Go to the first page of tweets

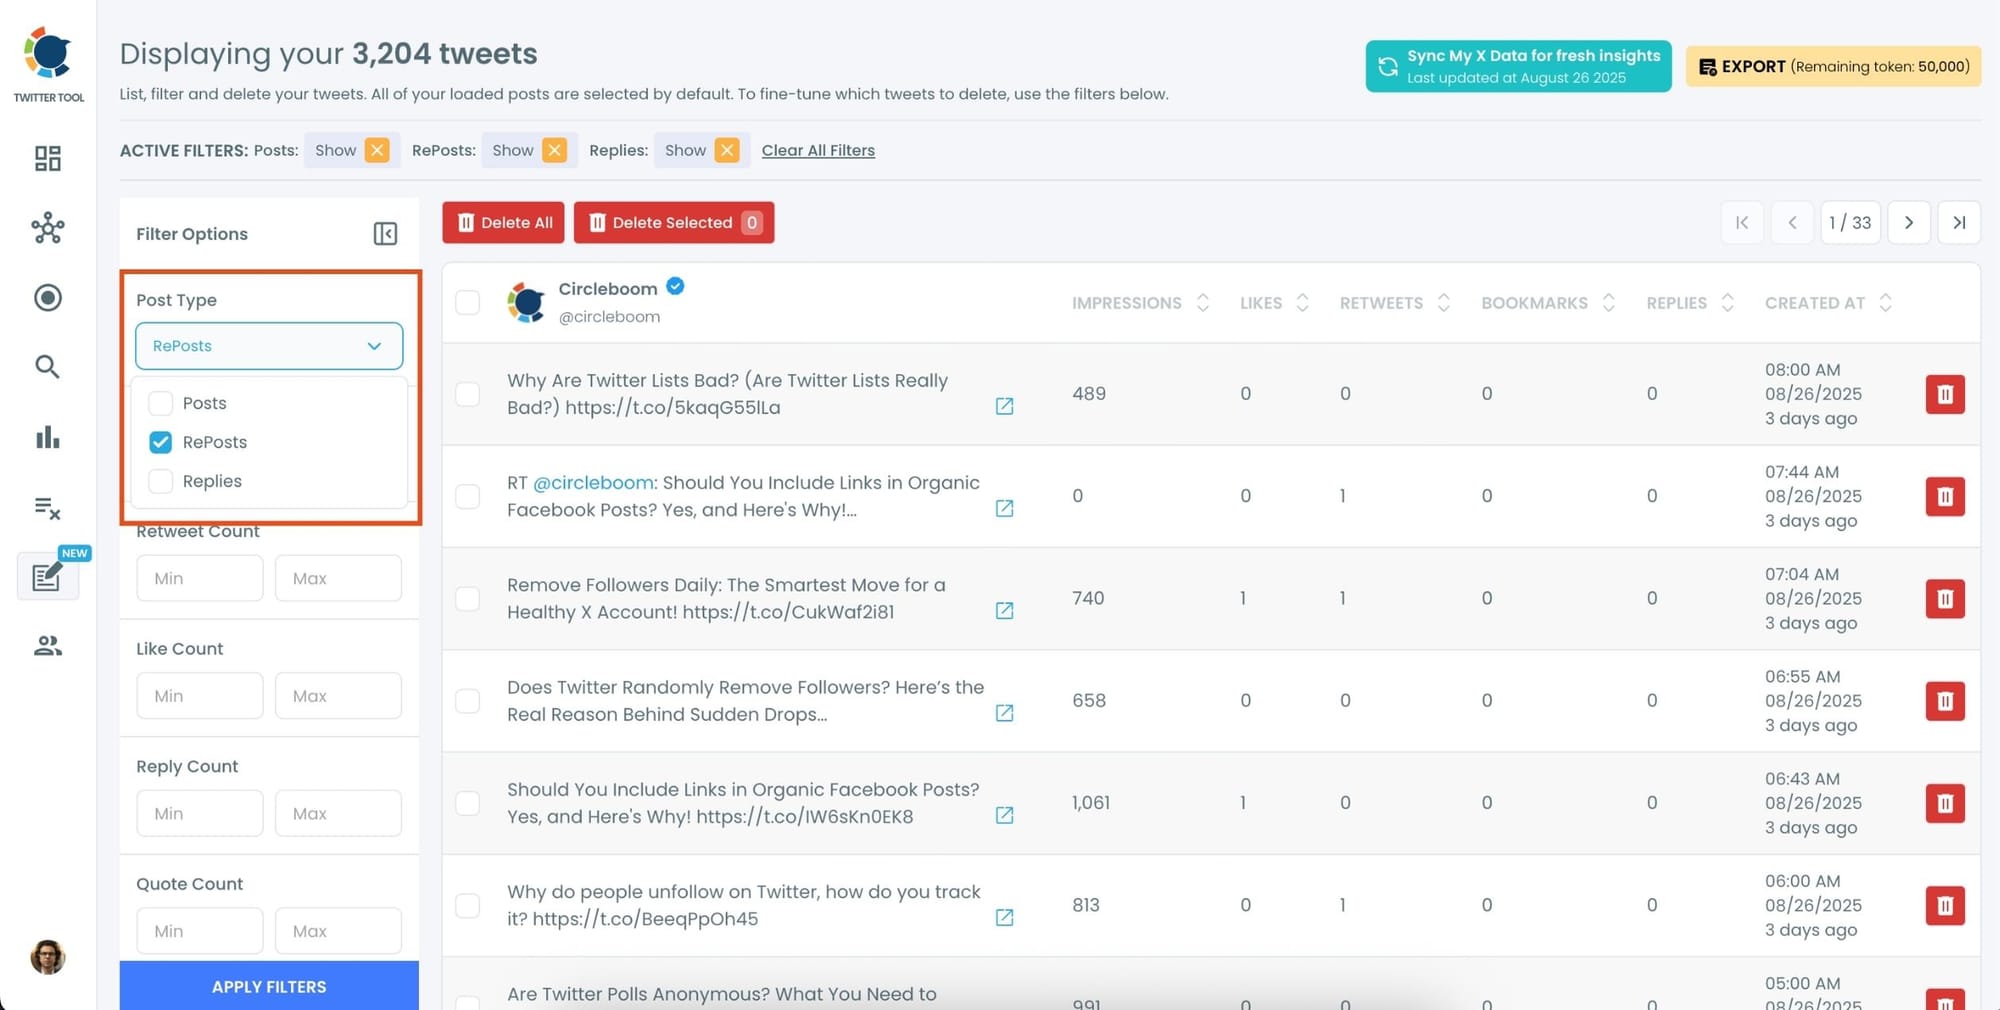click(1742, 222)
